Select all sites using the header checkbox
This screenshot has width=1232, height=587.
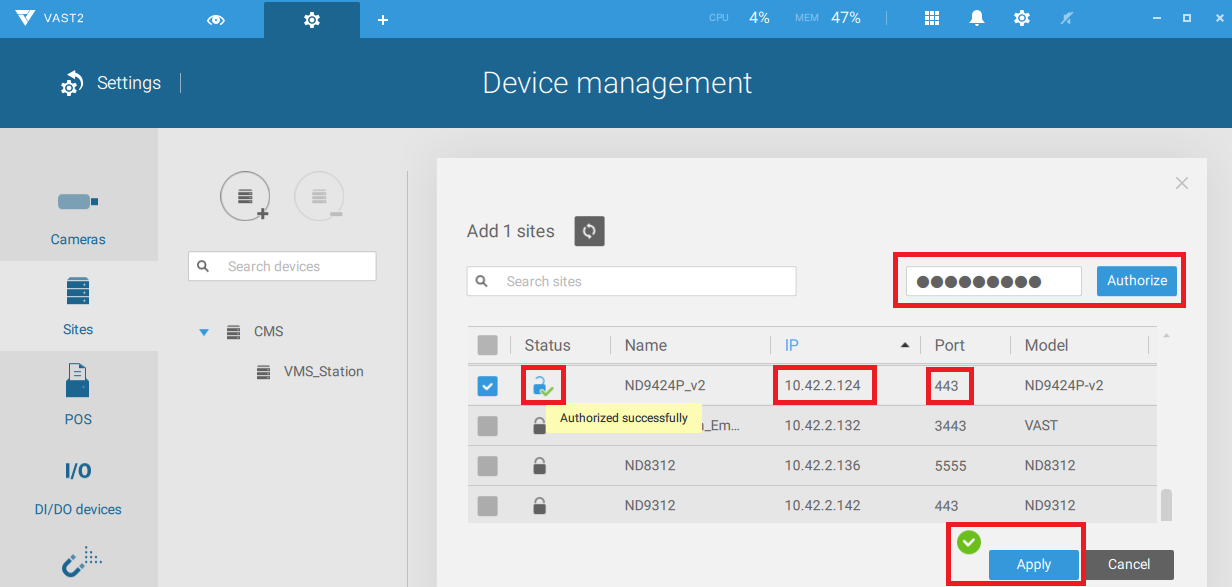[x=488, y=345]
